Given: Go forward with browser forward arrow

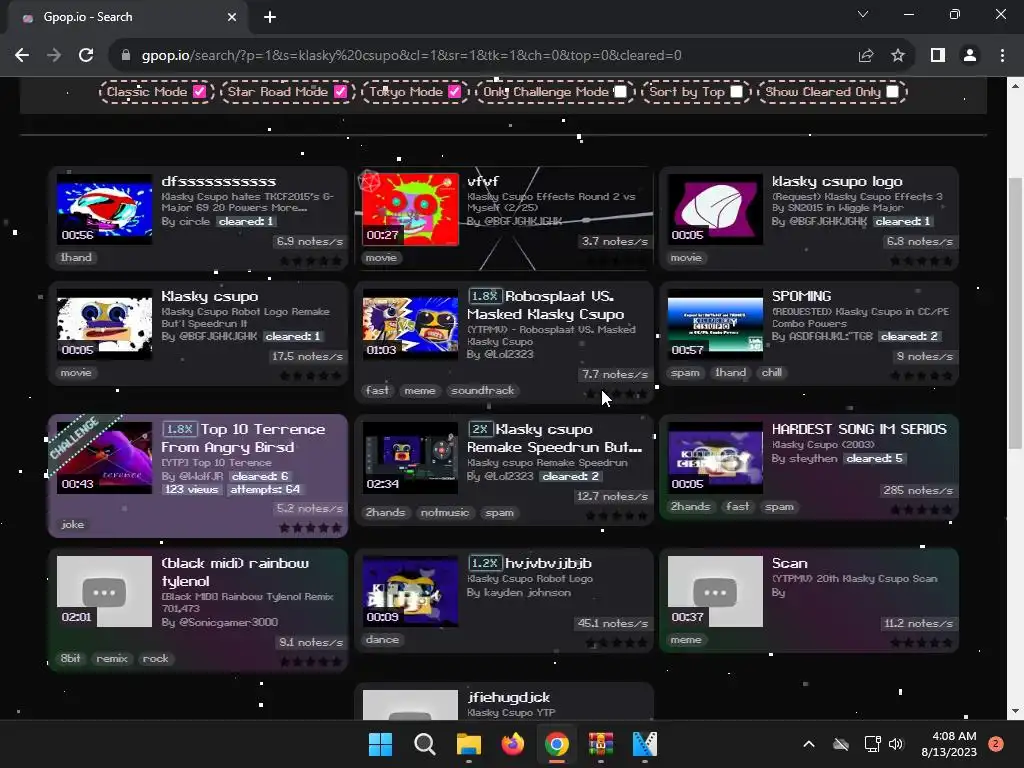Looking at the screenshot, I should (54, 56).
